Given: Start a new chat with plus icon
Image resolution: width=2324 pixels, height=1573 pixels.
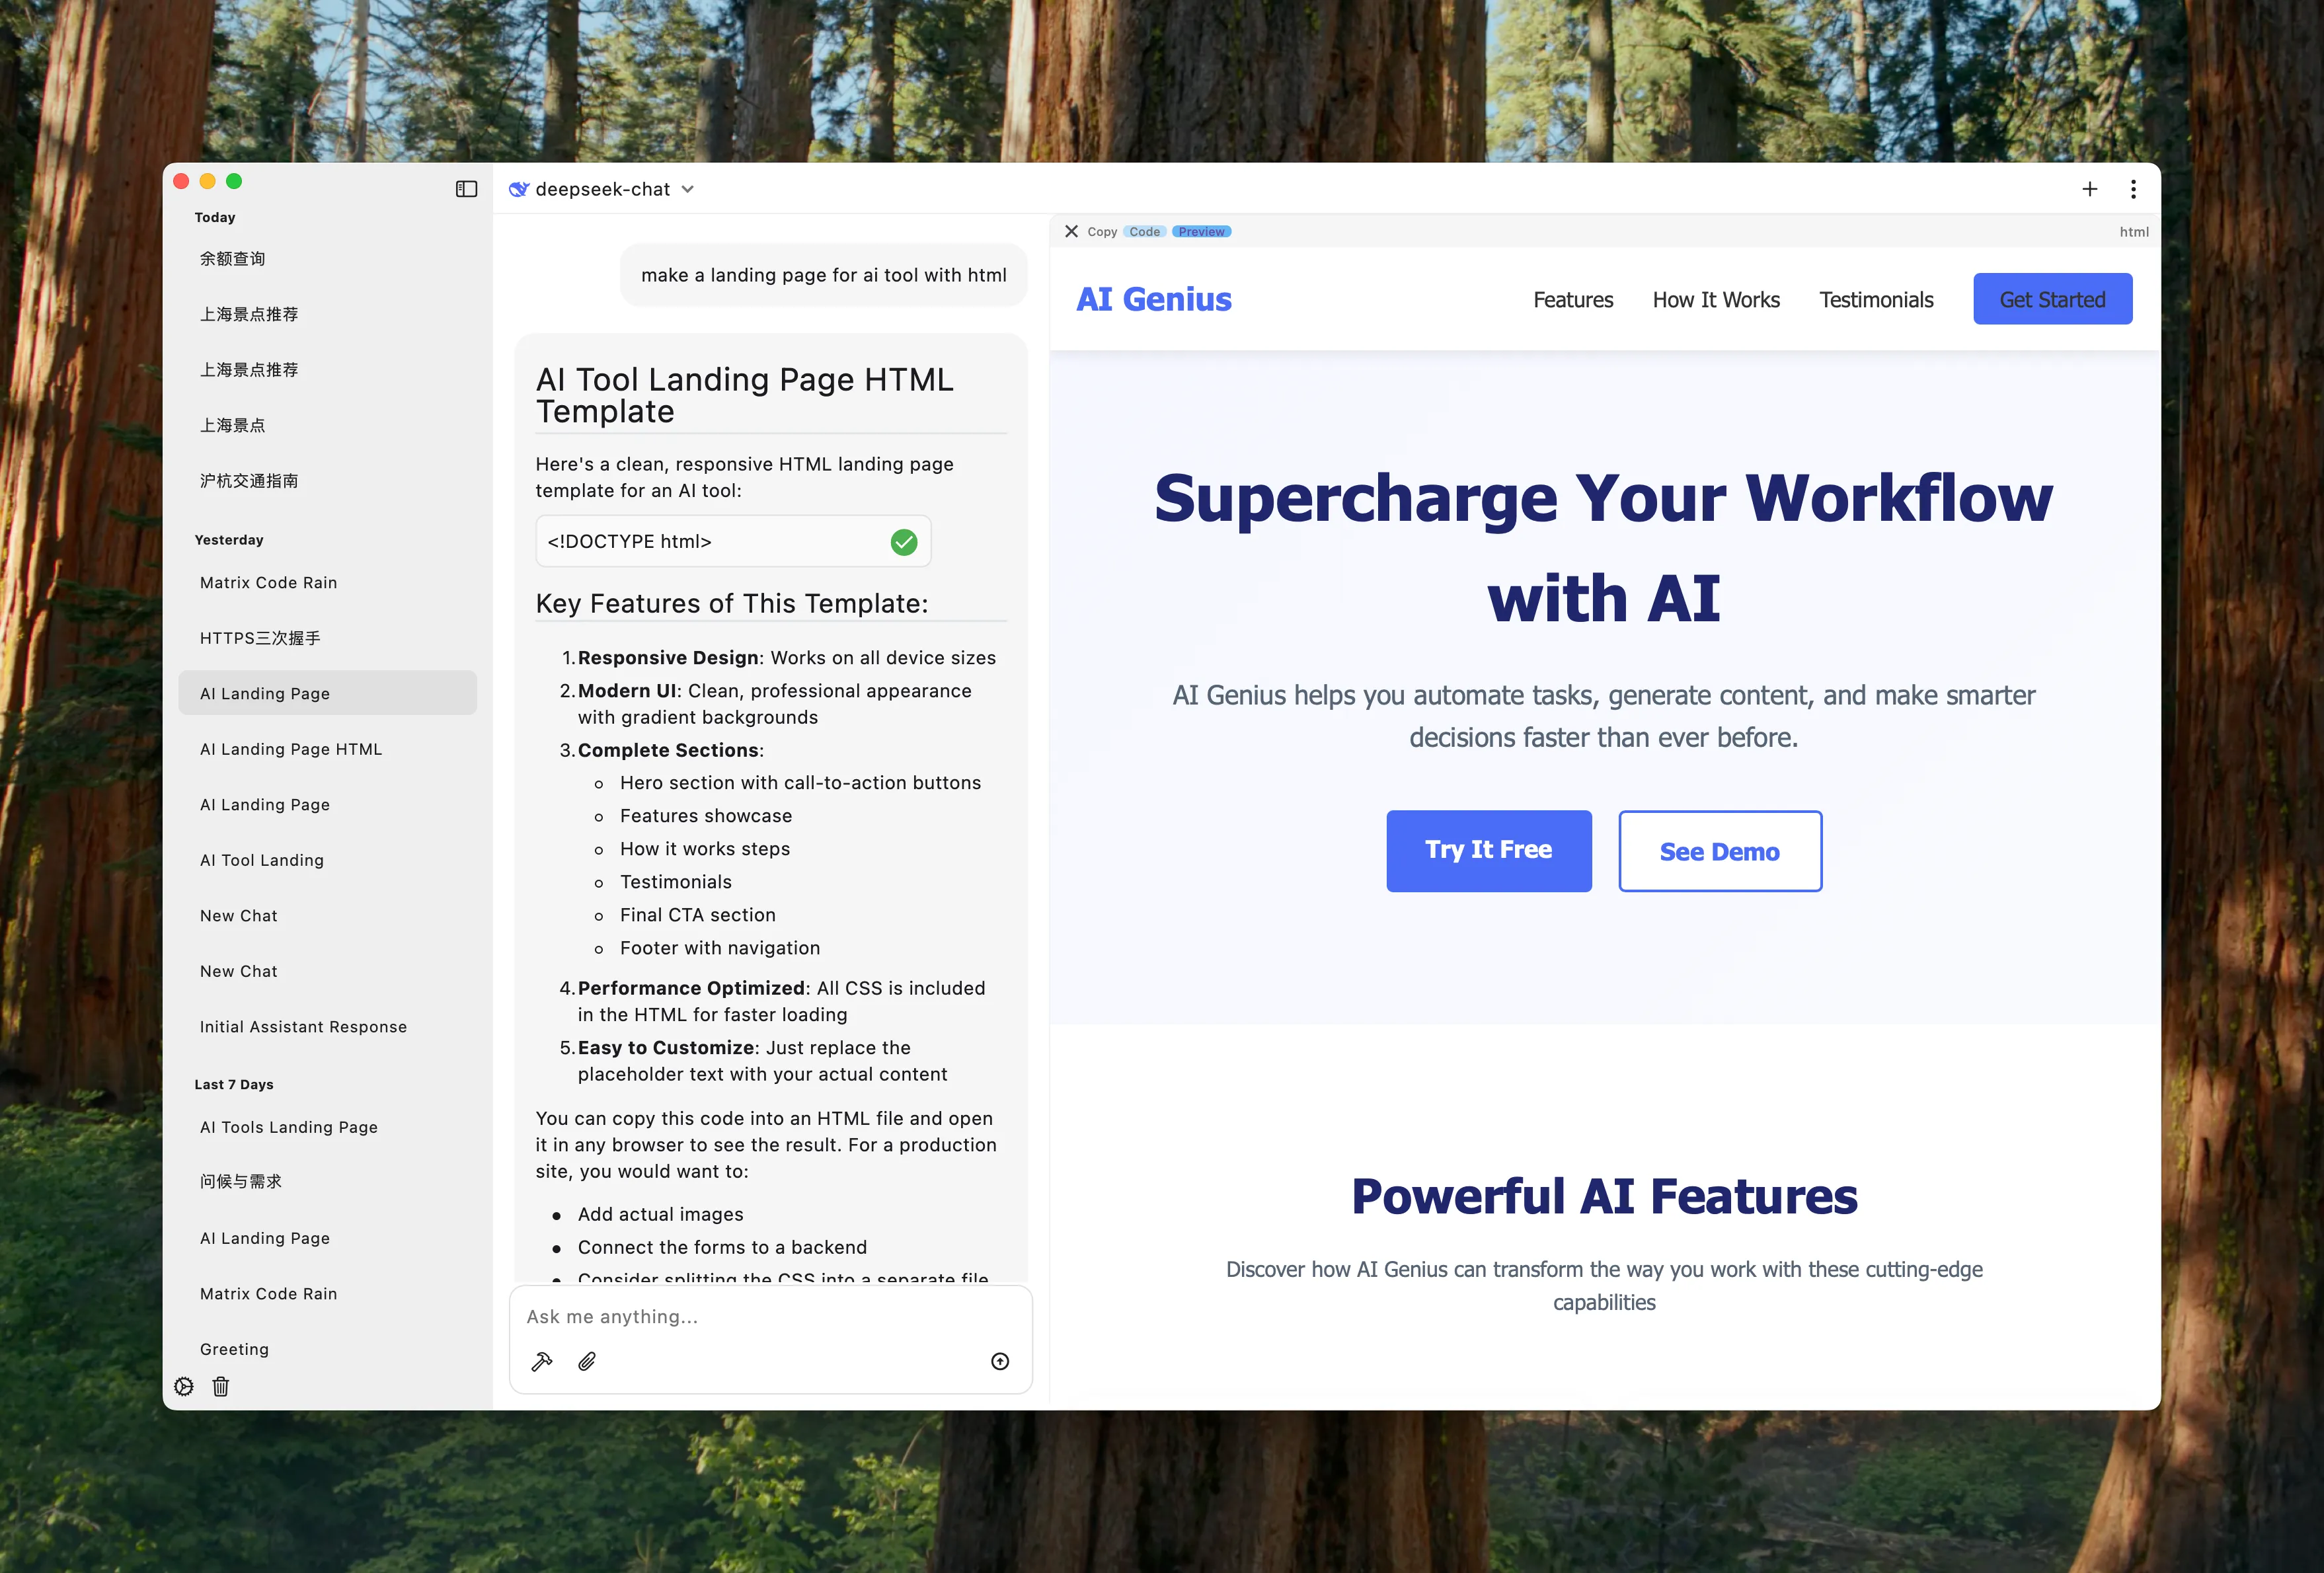Looking at the screenshot, I should pyautogui.click(x=2089, y=189).
